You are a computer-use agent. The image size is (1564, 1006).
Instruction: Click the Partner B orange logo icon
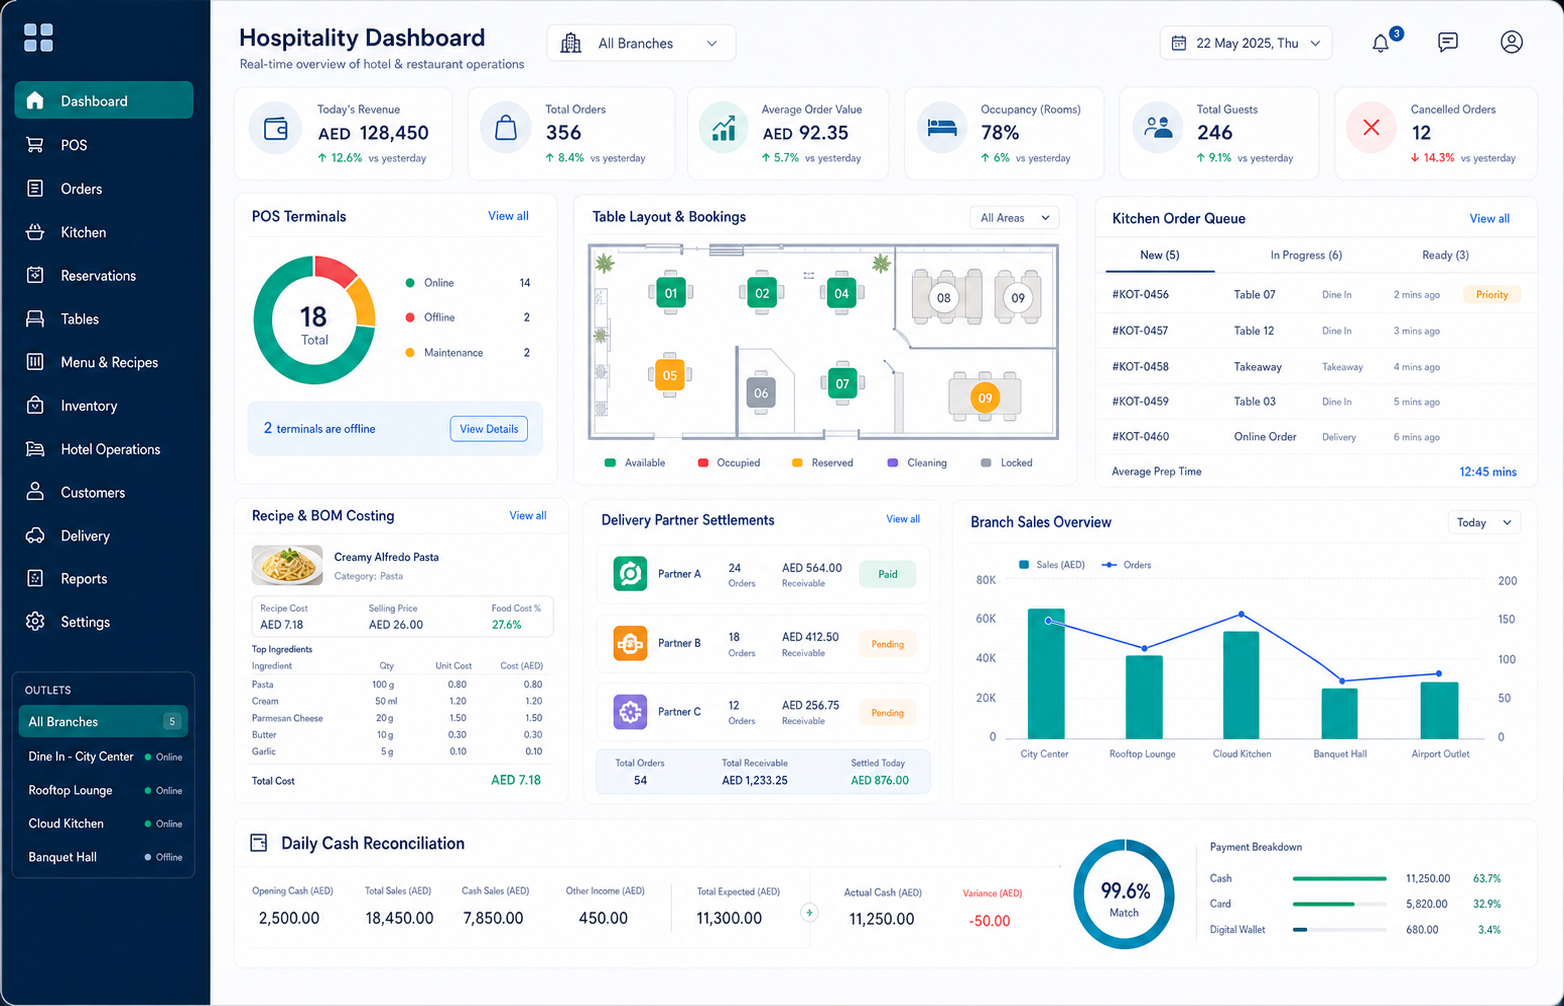[x=630, y=643]
